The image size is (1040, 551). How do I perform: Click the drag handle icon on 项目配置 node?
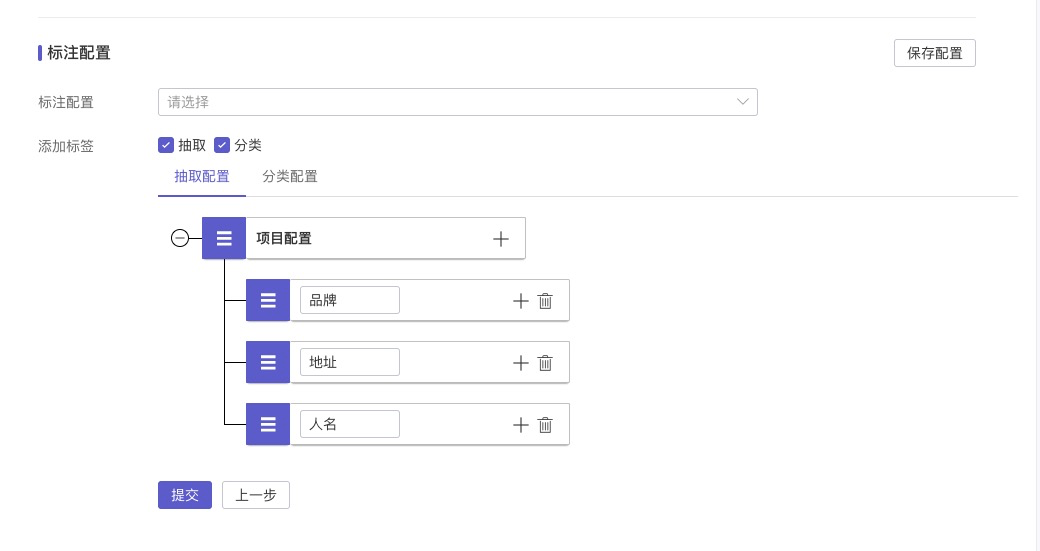point(224,238)
